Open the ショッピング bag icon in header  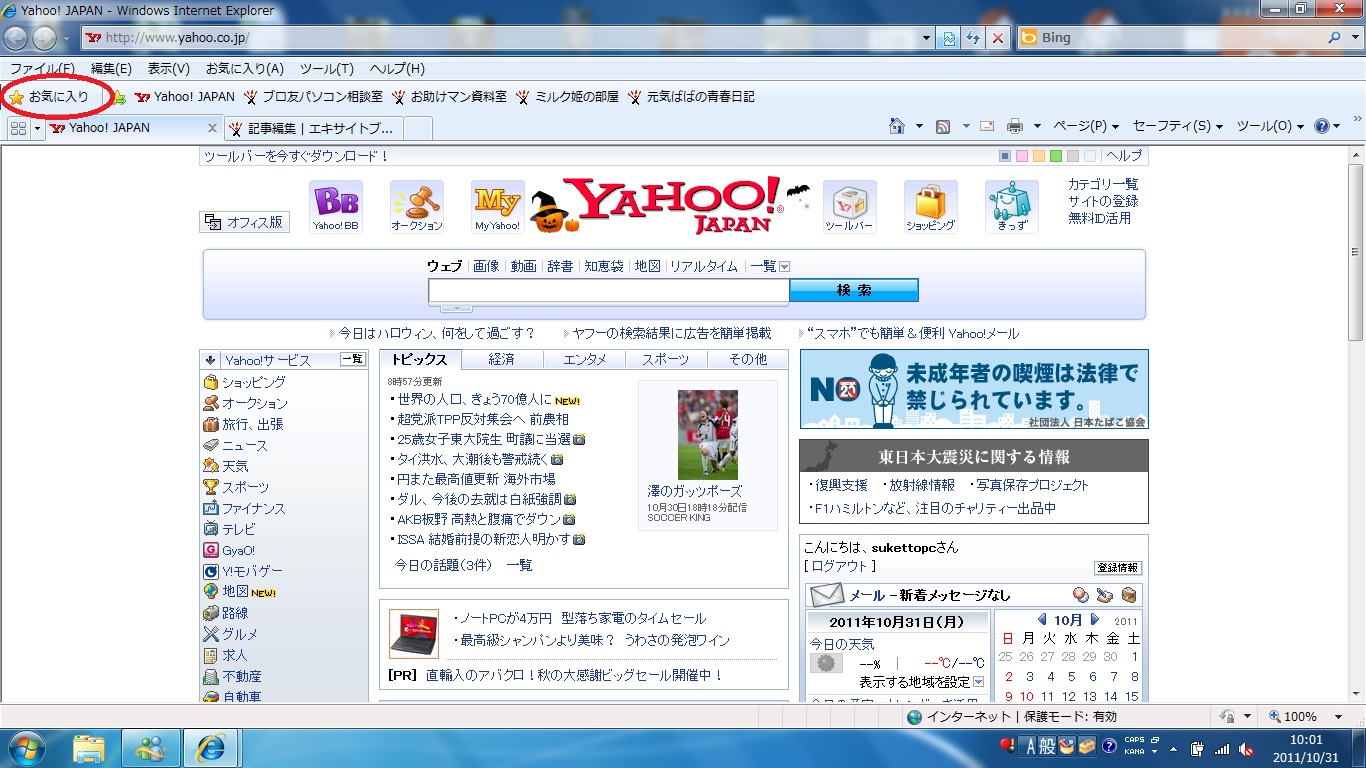point(930,206)
